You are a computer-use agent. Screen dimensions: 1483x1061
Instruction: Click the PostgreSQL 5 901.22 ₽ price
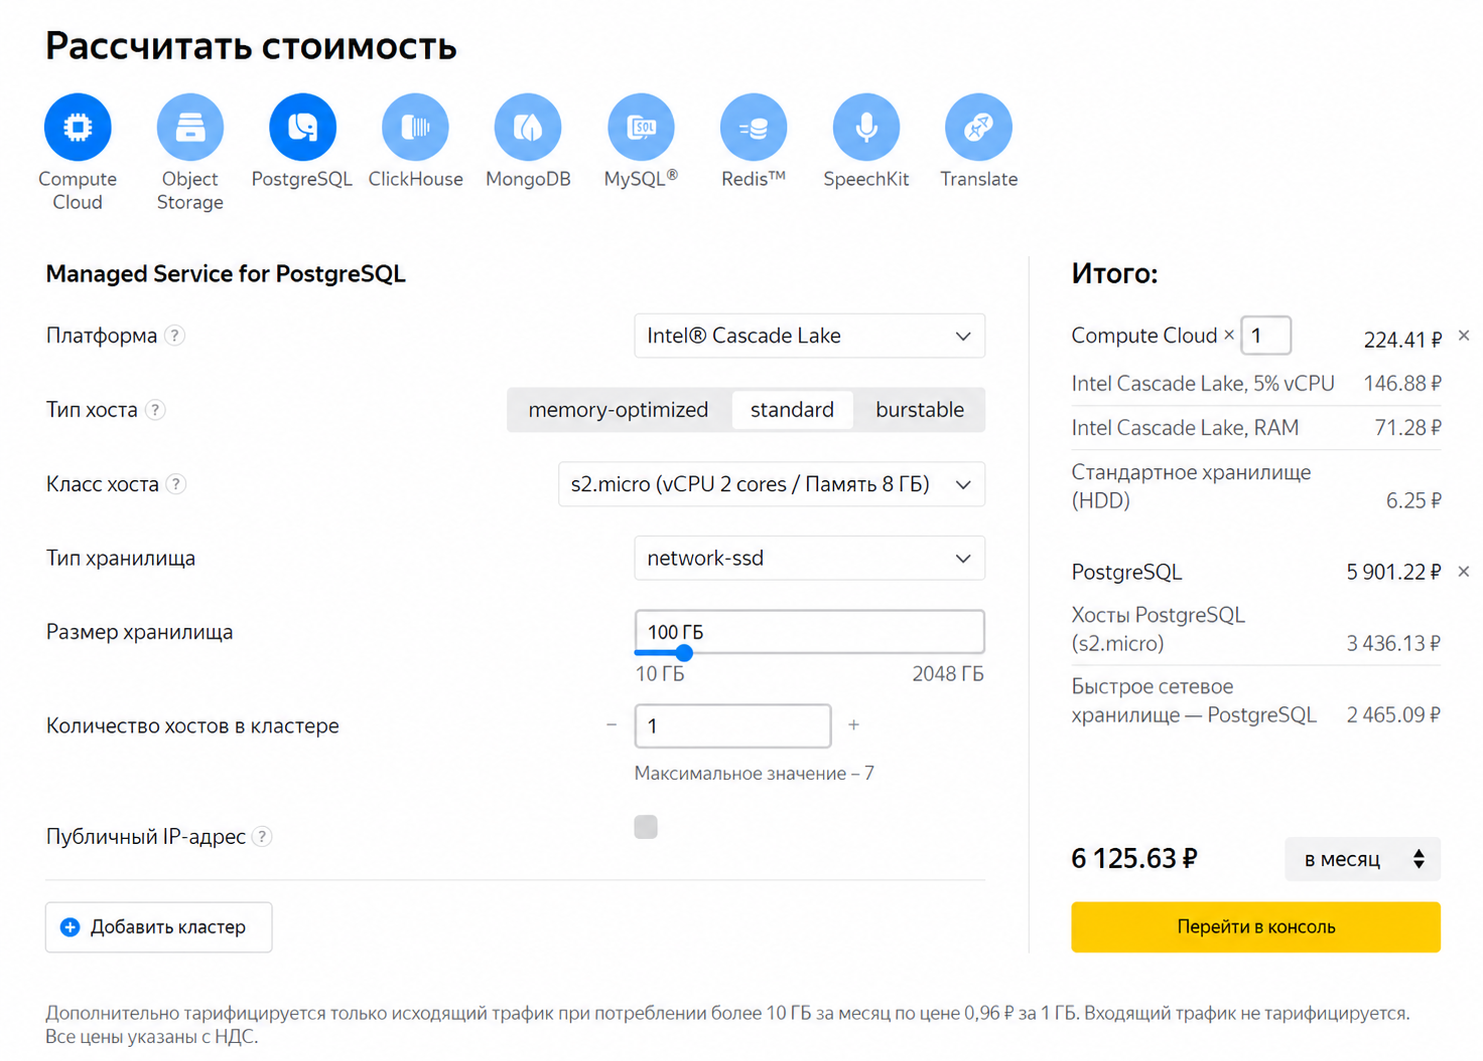(1393, 572)
